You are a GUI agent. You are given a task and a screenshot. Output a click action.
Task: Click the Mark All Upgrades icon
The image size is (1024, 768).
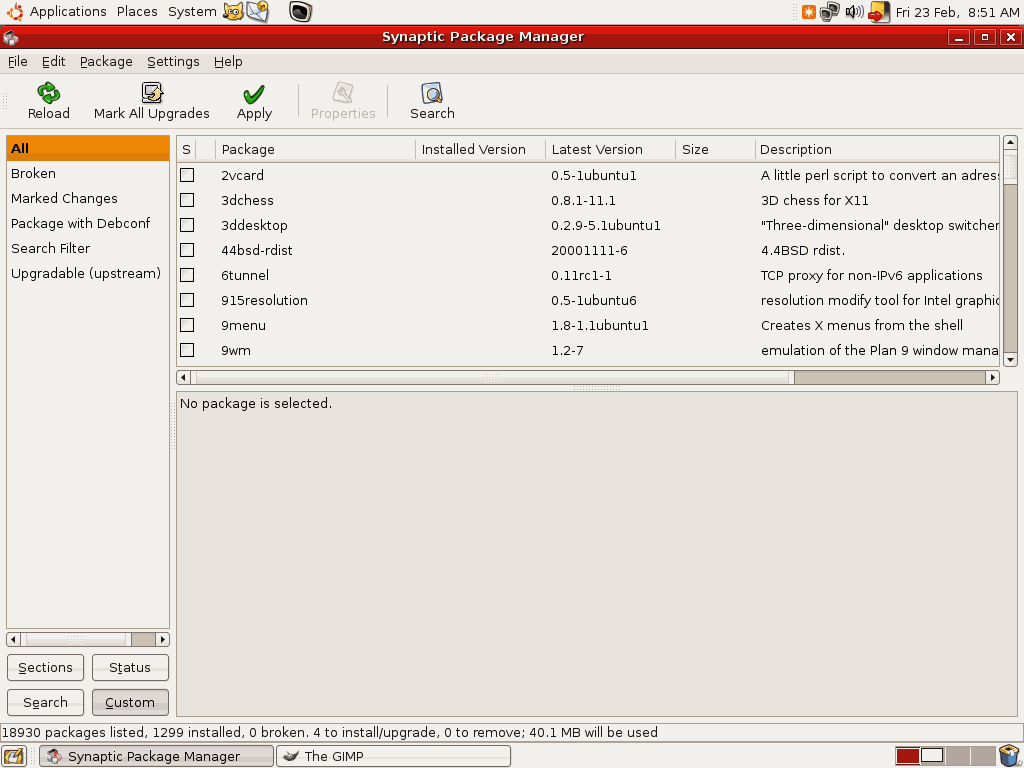pos(152,93)
